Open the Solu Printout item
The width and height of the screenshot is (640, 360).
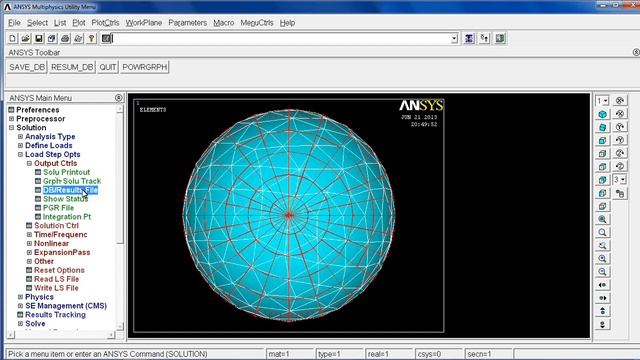point(67,172)
